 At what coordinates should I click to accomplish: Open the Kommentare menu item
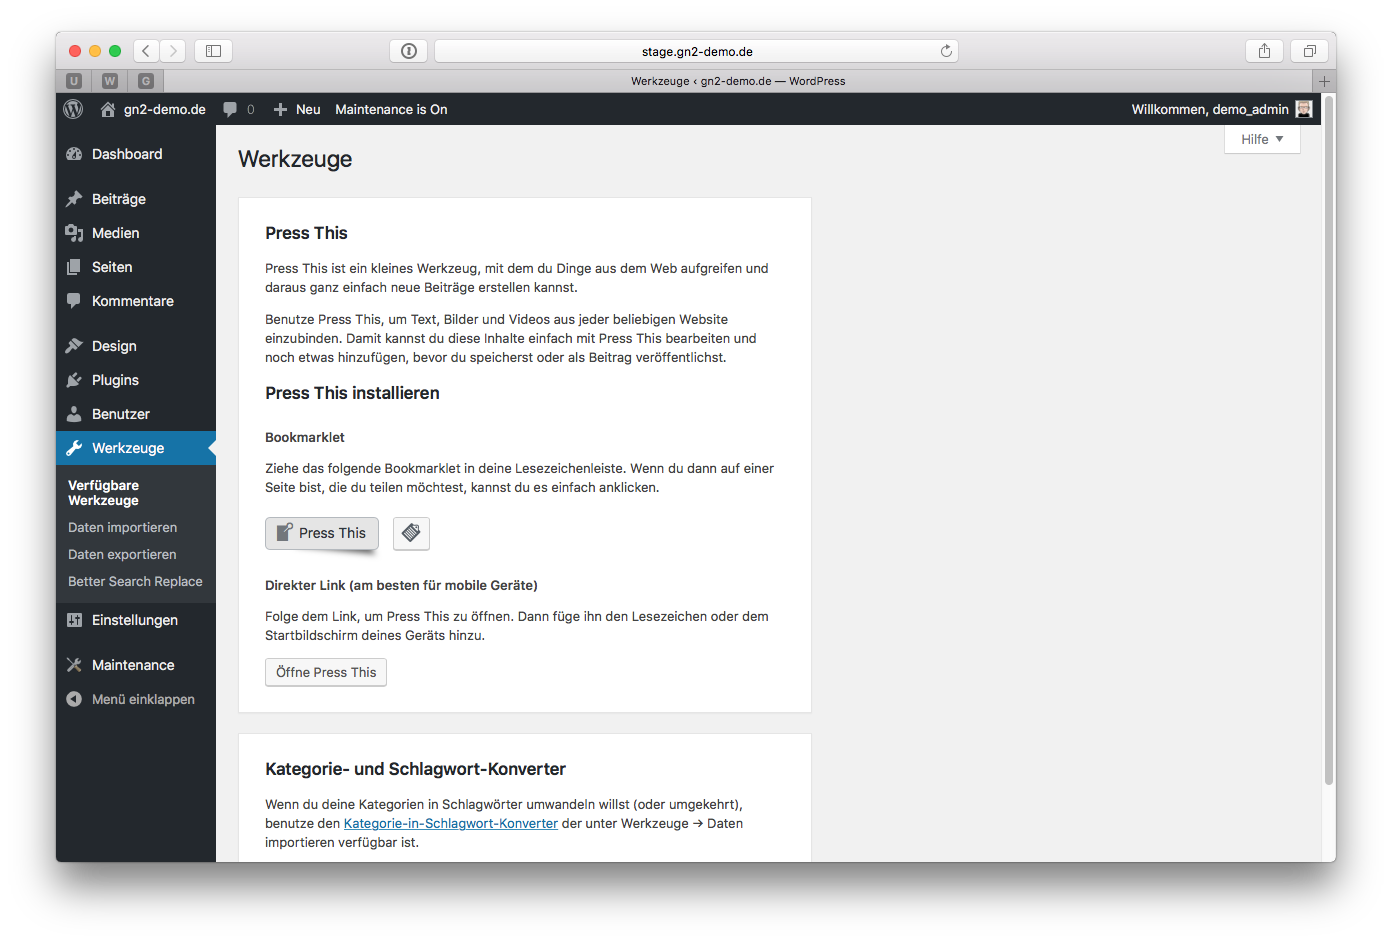(x=136, y=301)
